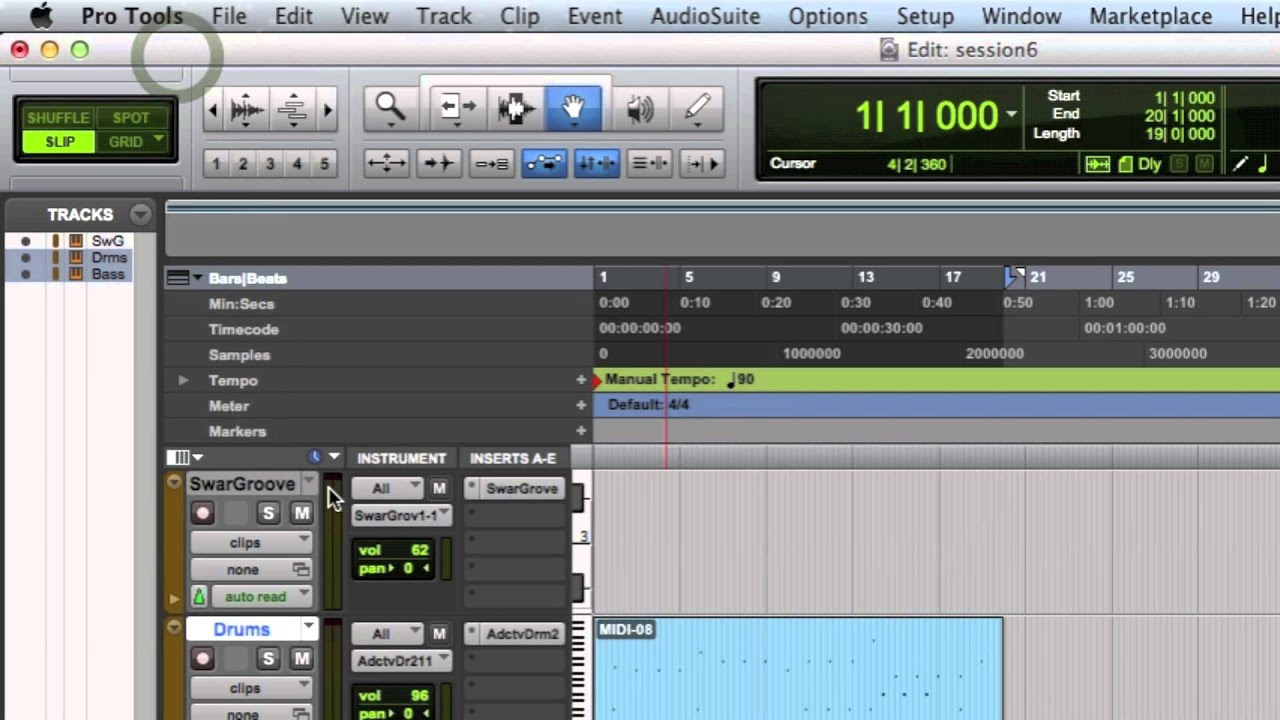Open the Tracks list popup menu

[141, 214]
